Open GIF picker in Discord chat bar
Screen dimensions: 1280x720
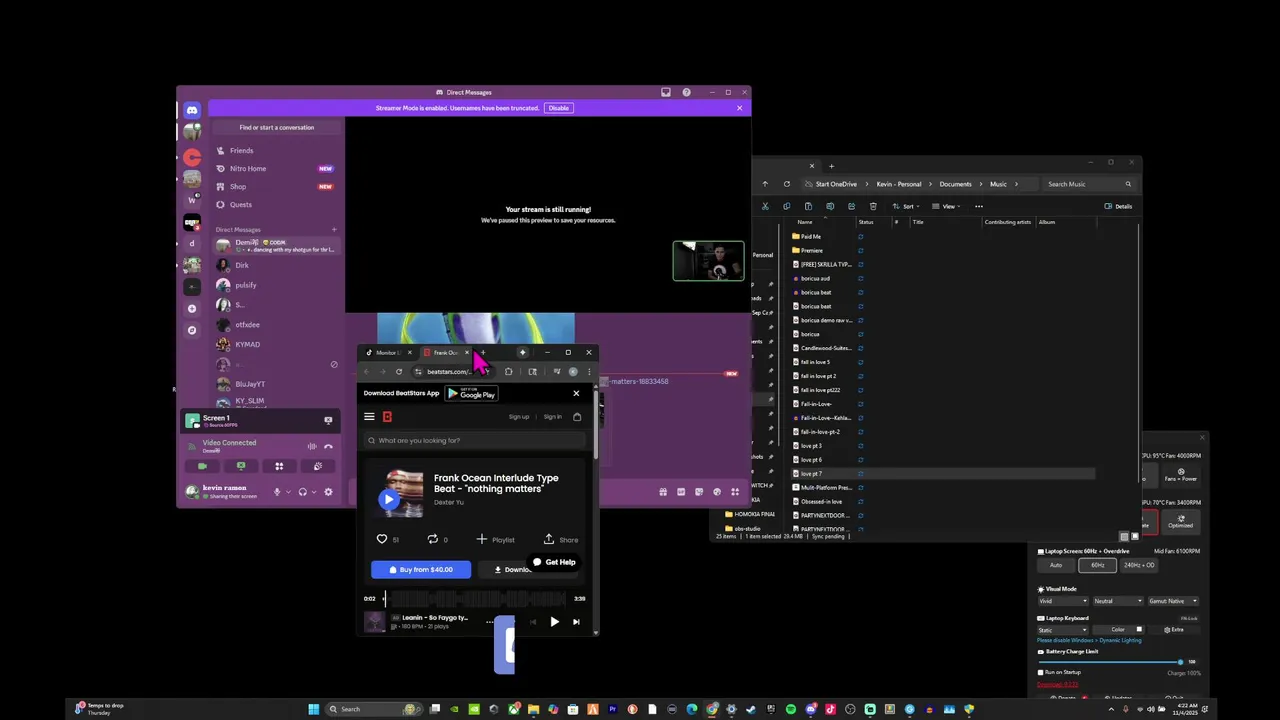681,491
